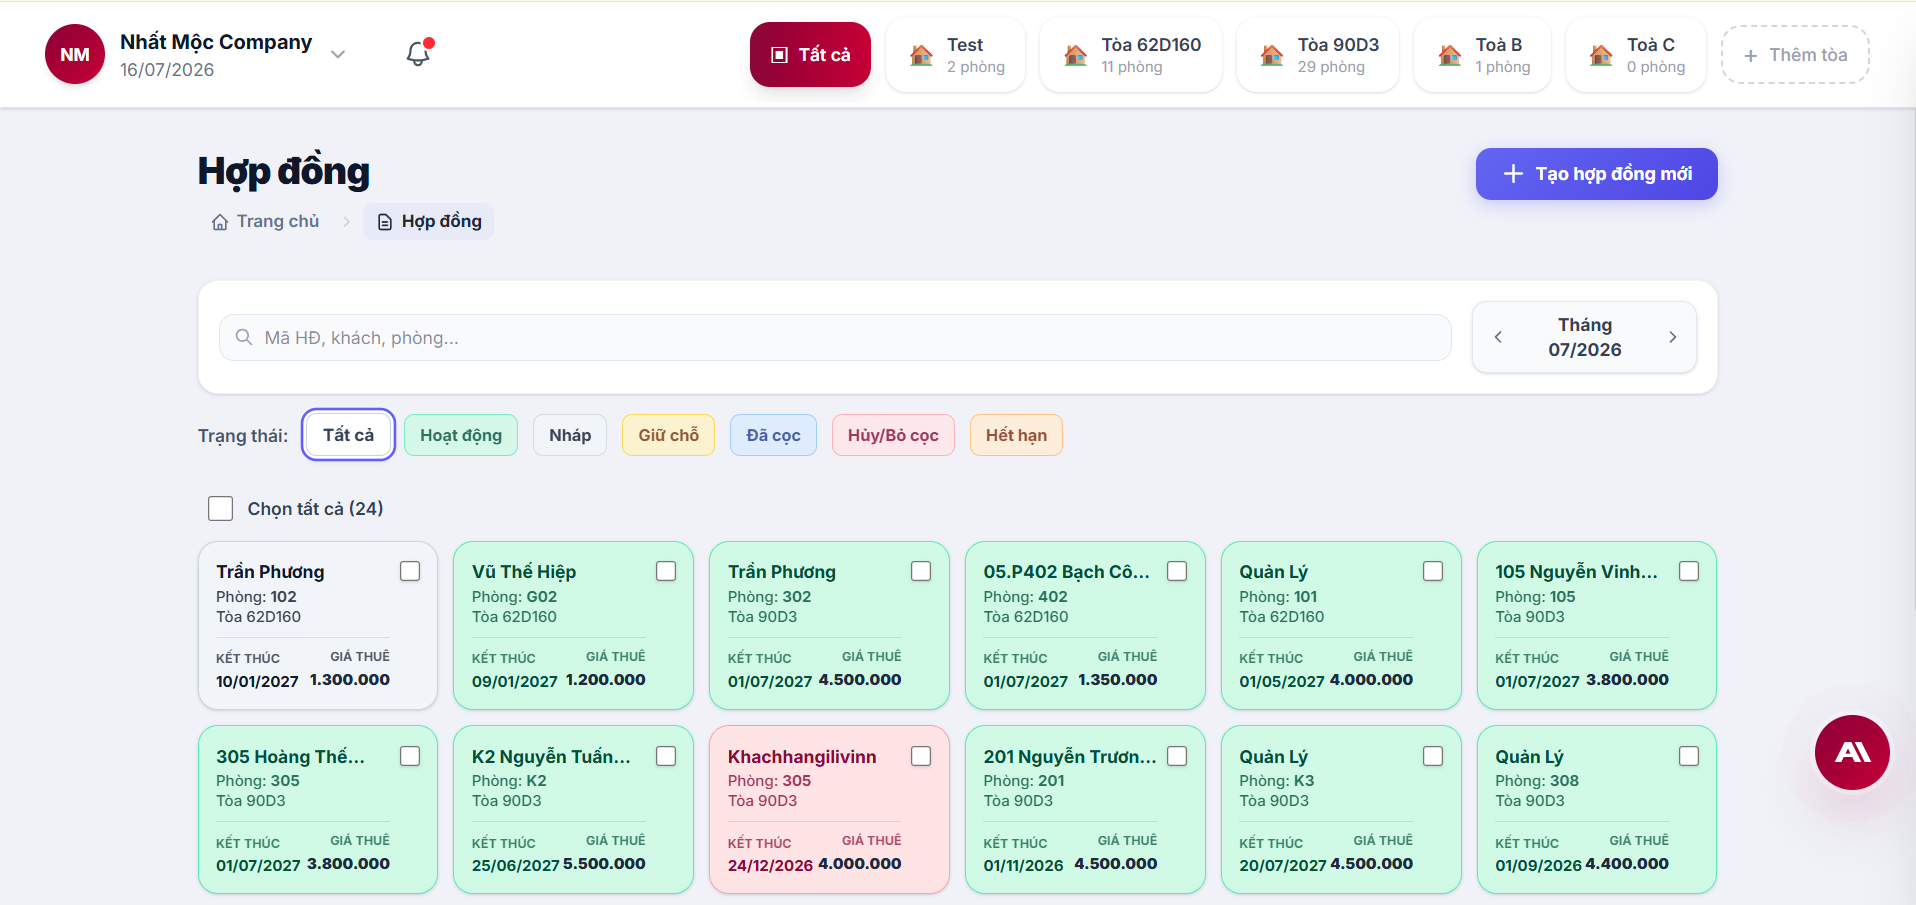
Task: Tick the Chọn tất cả checkbox
Action: point(220,508)
